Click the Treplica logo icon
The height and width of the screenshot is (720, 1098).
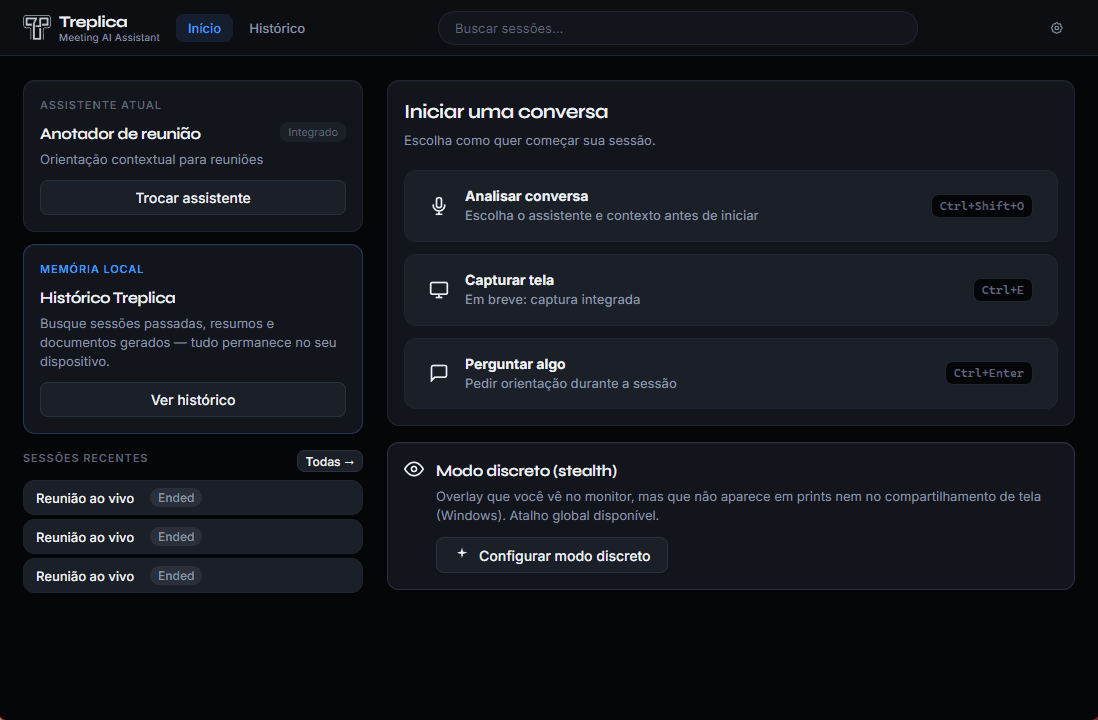pos(37,28)
